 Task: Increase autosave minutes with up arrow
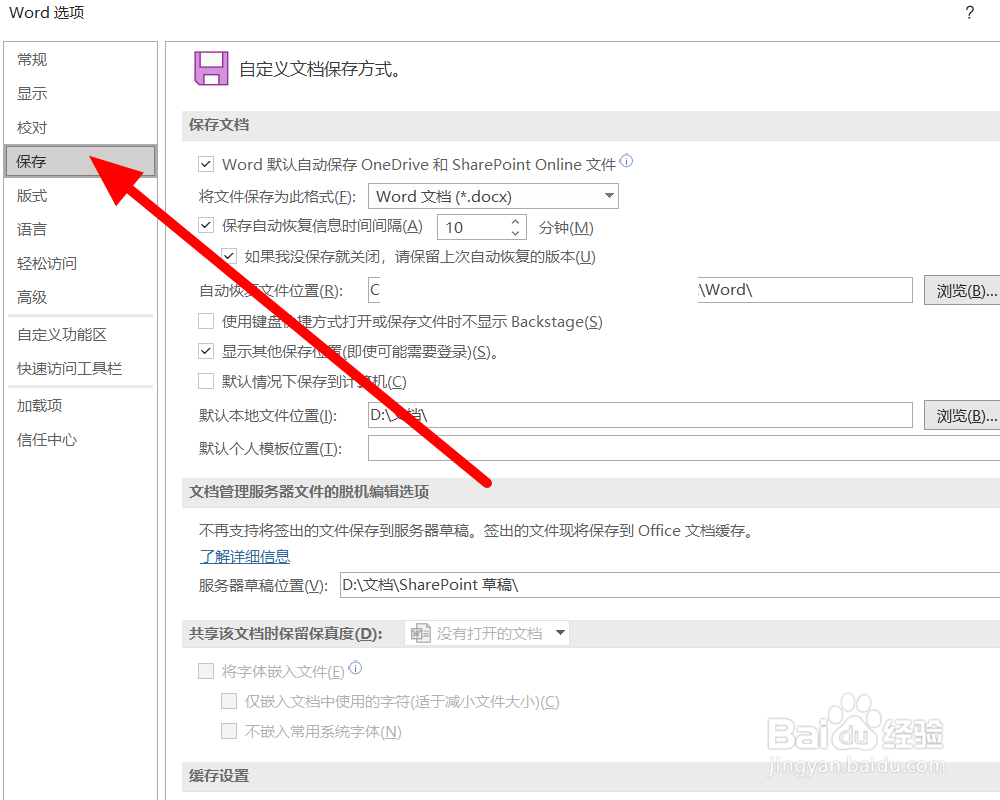(515, 221)
